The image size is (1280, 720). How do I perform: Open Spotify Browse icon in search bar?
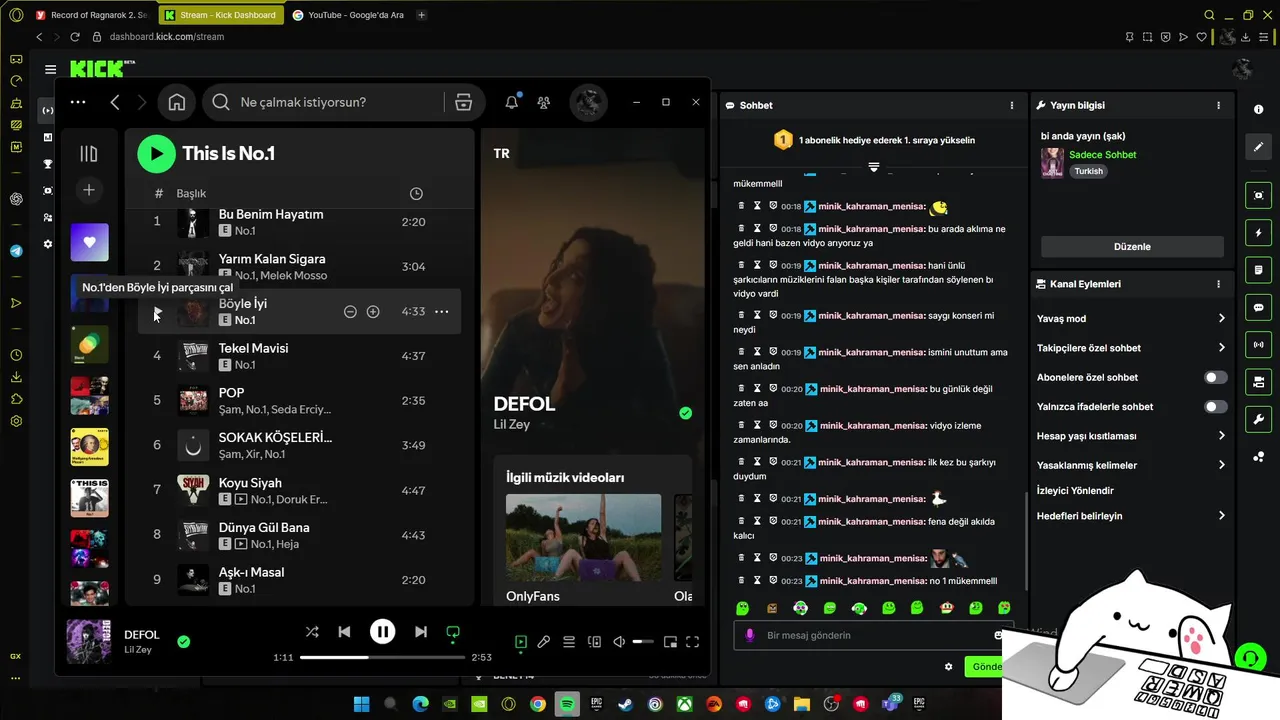(463, 102)
